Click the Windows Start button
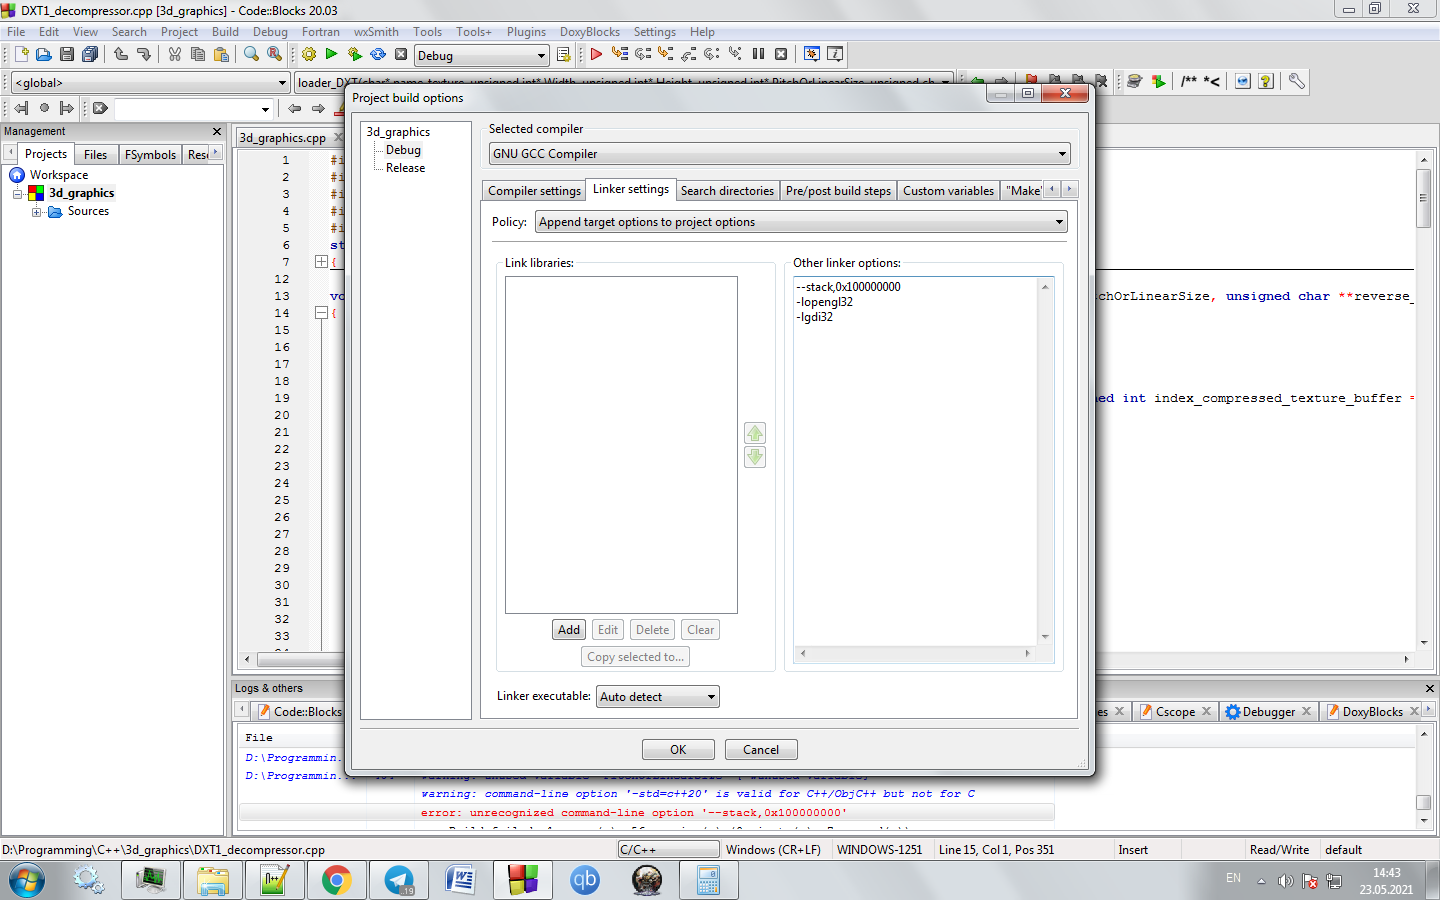 (x=26, y=880)
